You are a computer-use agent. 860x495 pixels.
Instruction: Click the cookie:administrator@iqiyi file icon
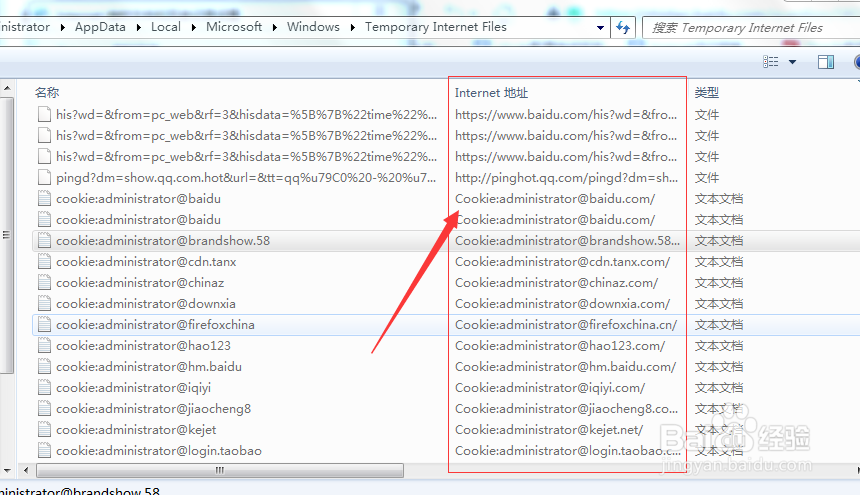coord(44,388)
